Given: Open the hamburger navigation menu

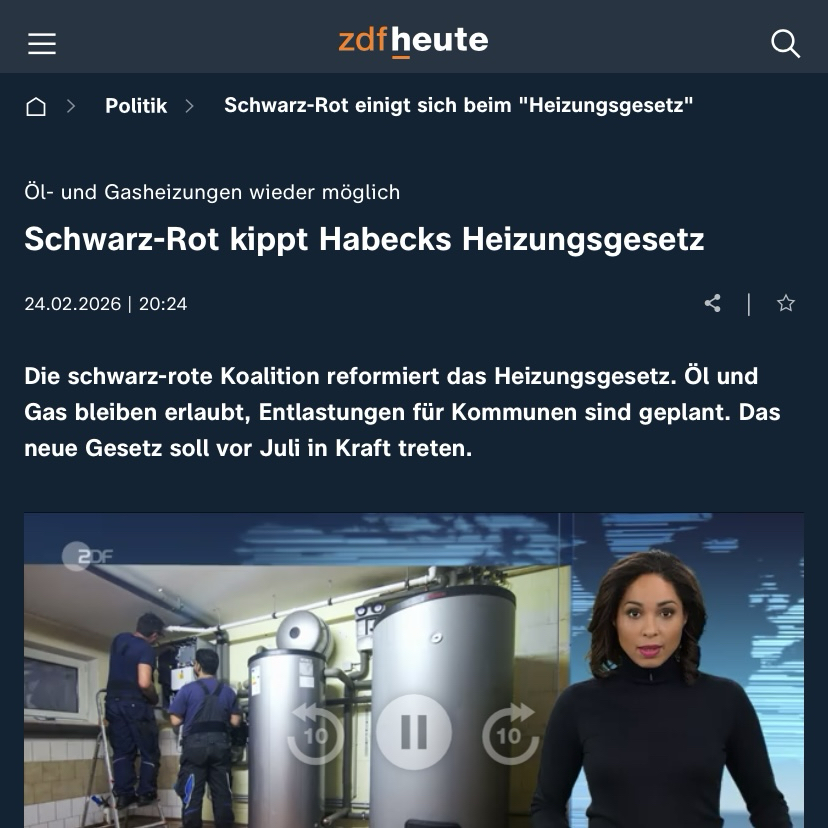Looking at the screenshot, I should (42, 43).
